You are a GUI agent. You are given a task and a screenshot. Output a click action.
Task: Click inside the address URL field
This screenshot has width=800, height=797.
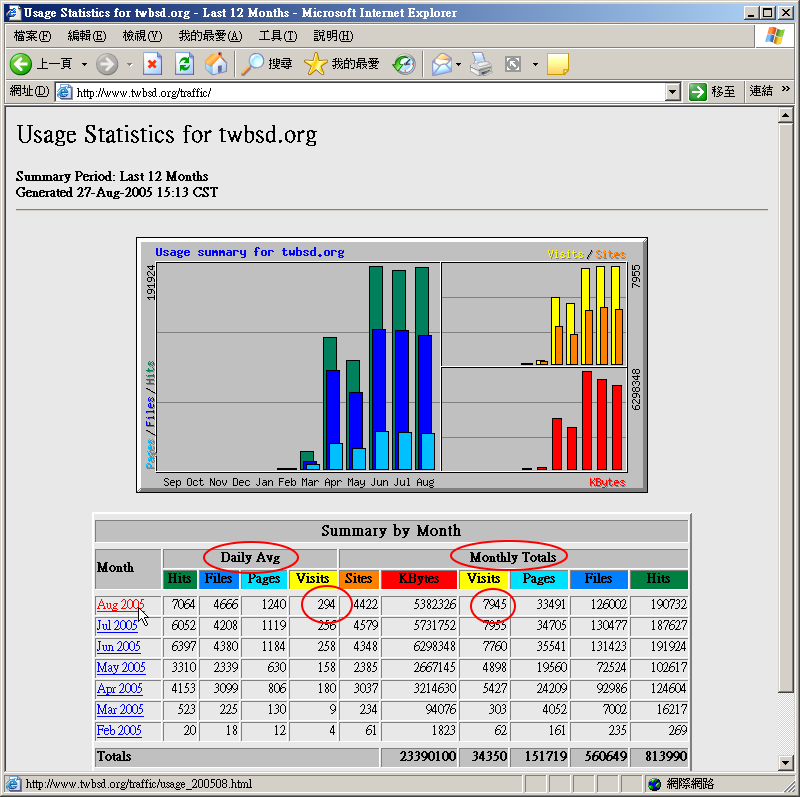[x=360, y=92]
